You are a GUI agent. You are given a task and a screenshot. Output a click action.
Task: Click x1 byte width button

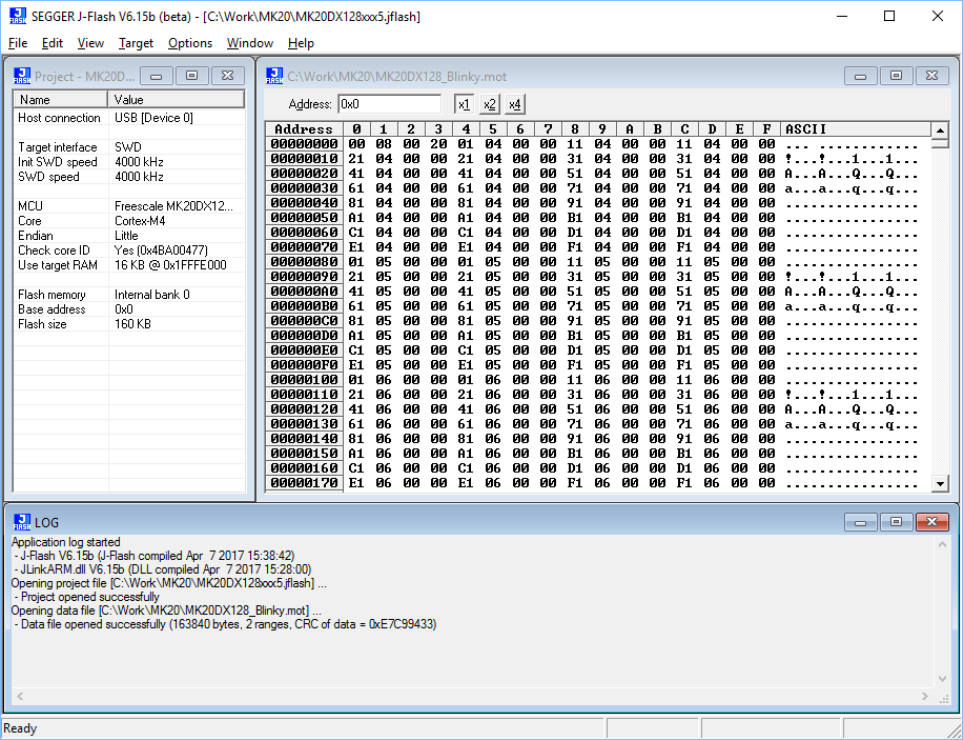(x=463, y=105)
